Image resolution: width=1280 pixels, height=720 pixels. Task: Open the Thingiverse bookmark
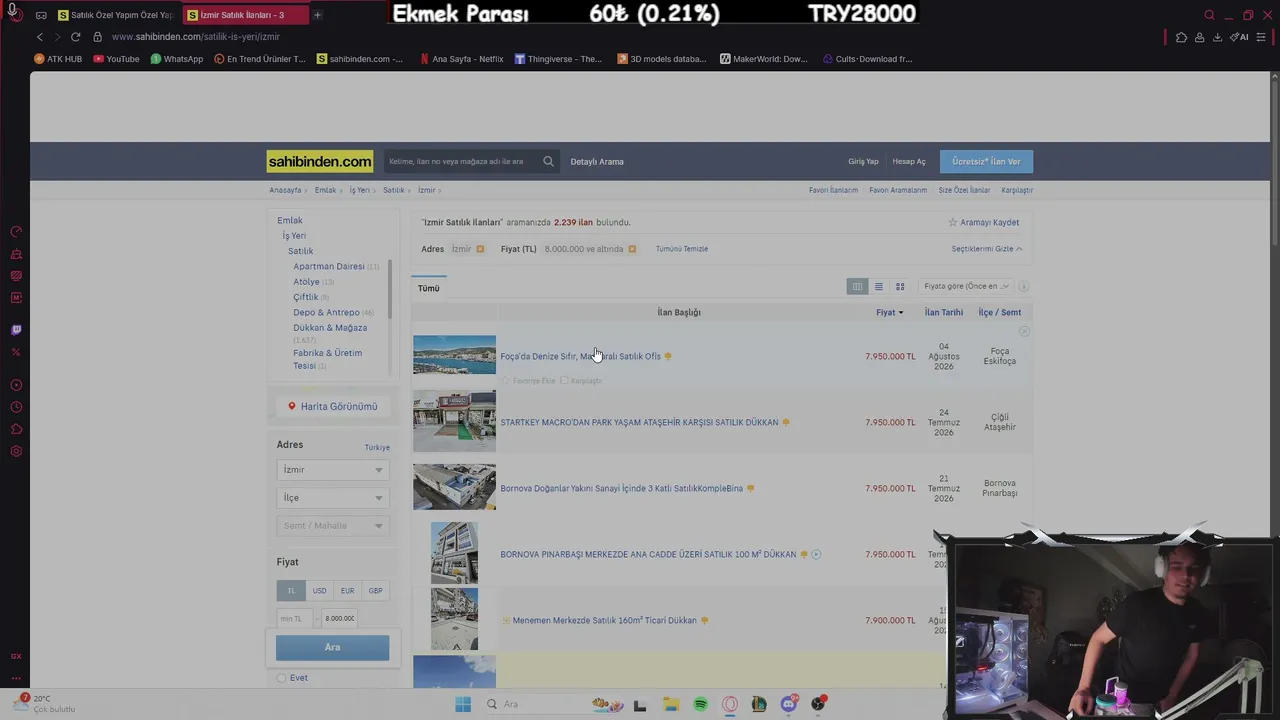(x=558, y=59)
